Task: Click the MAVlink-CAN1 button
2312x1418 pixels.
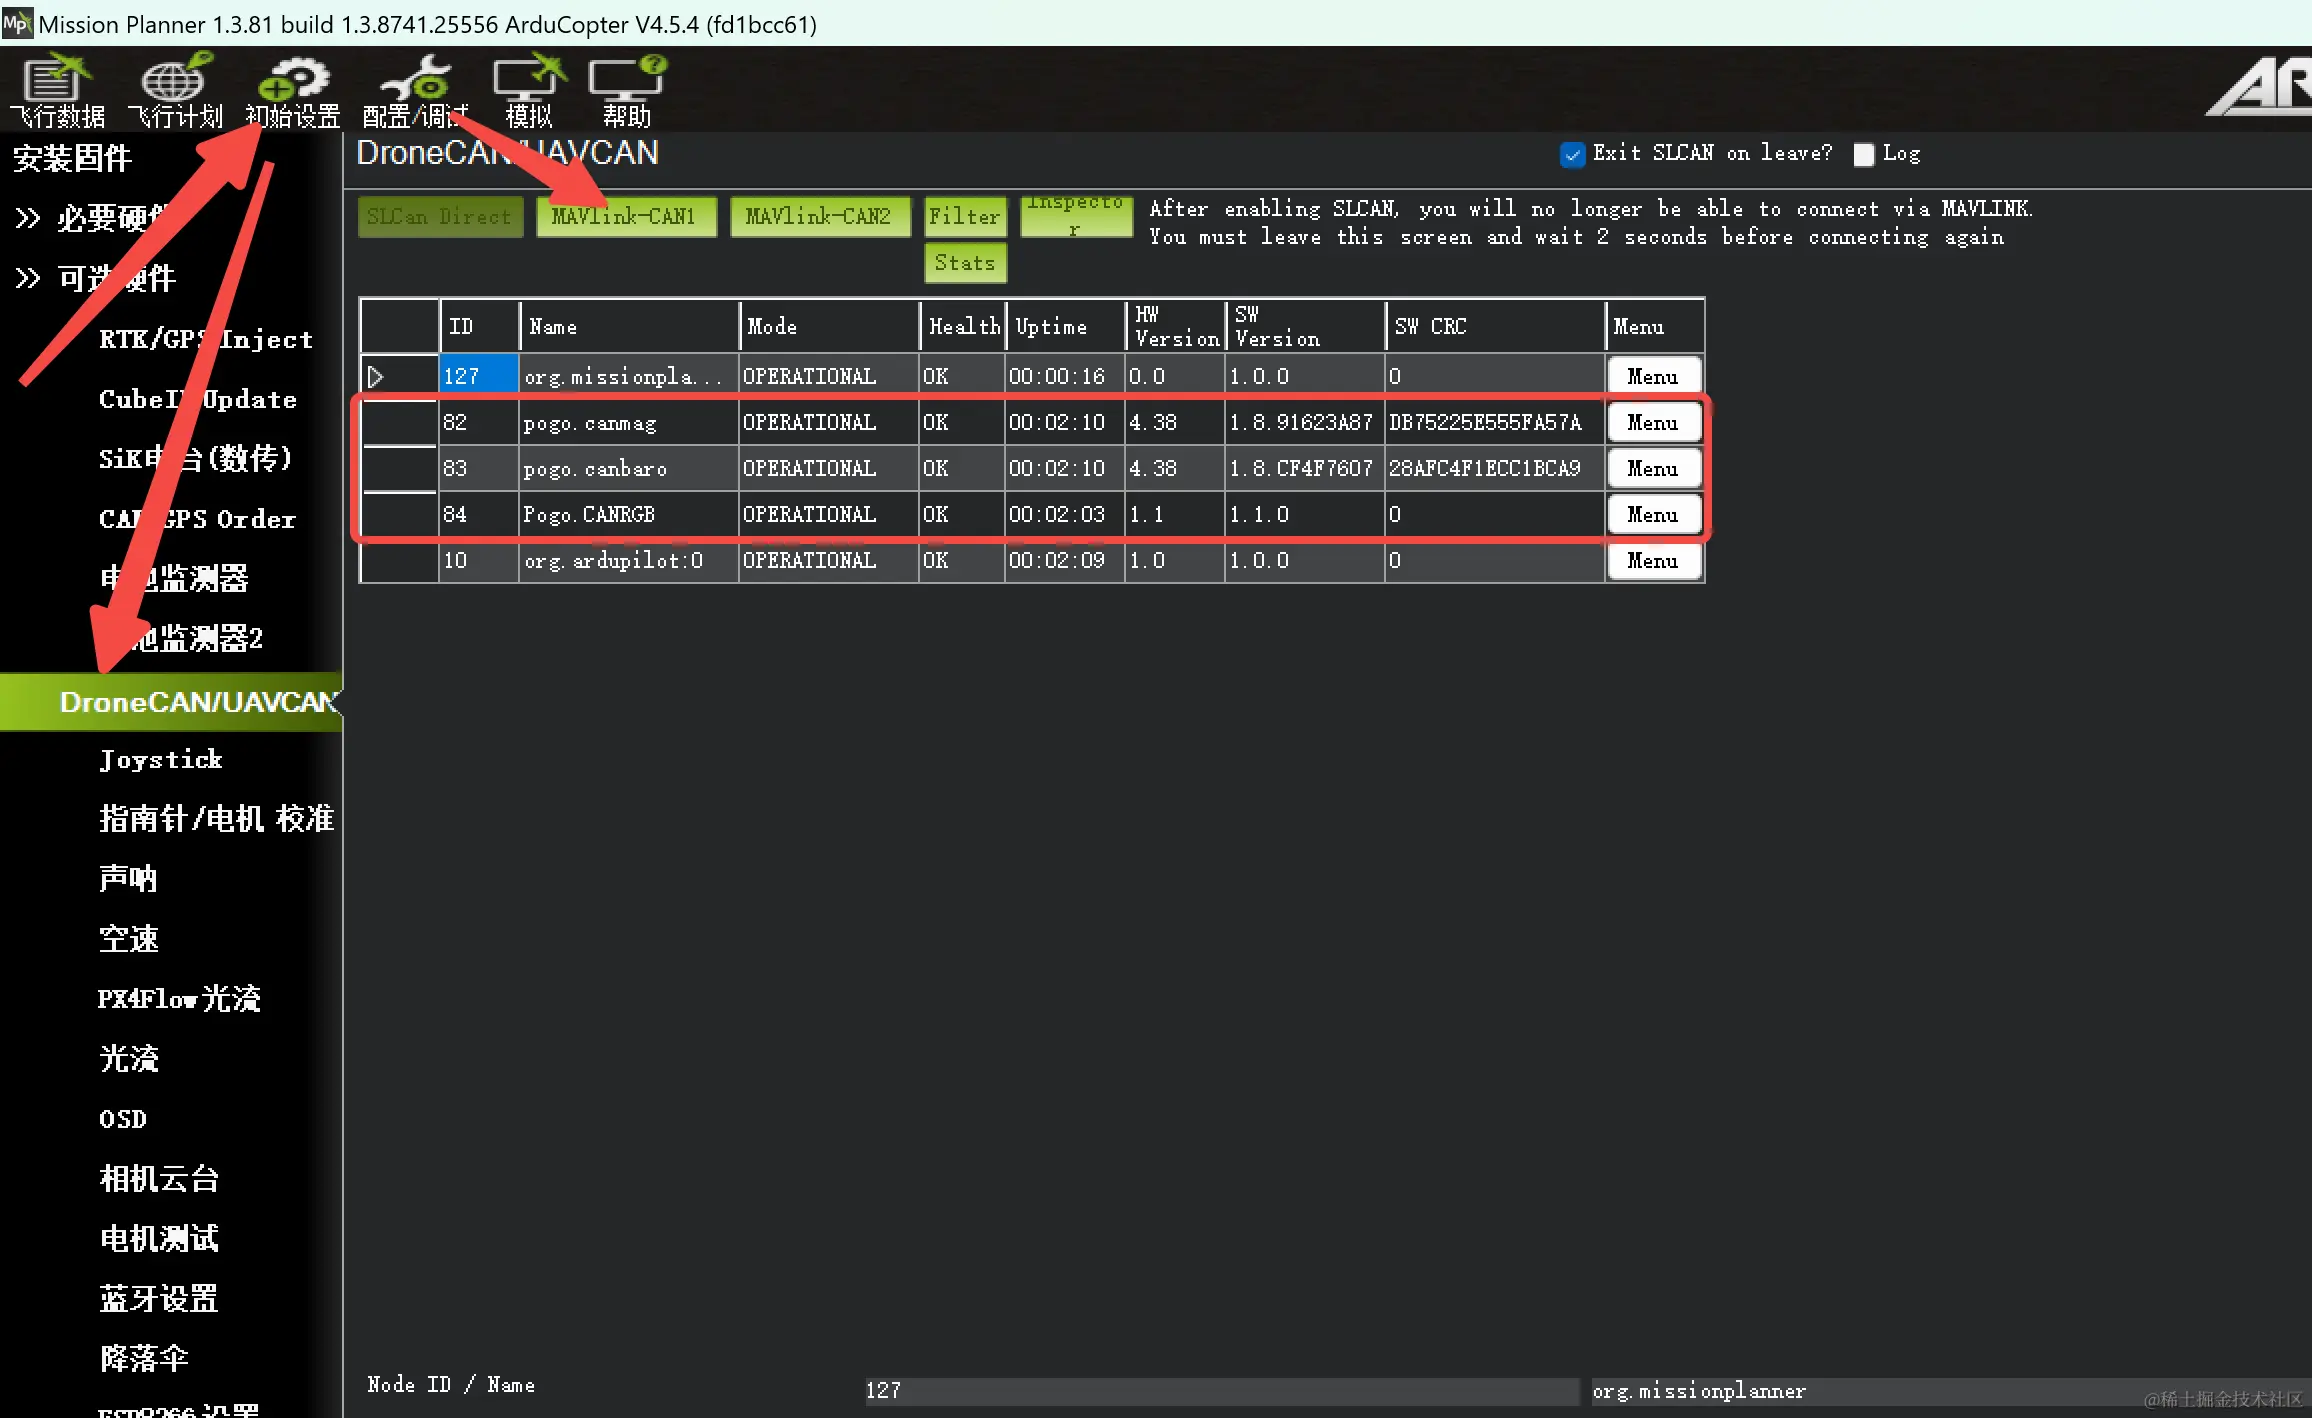Action: (625, 217)
